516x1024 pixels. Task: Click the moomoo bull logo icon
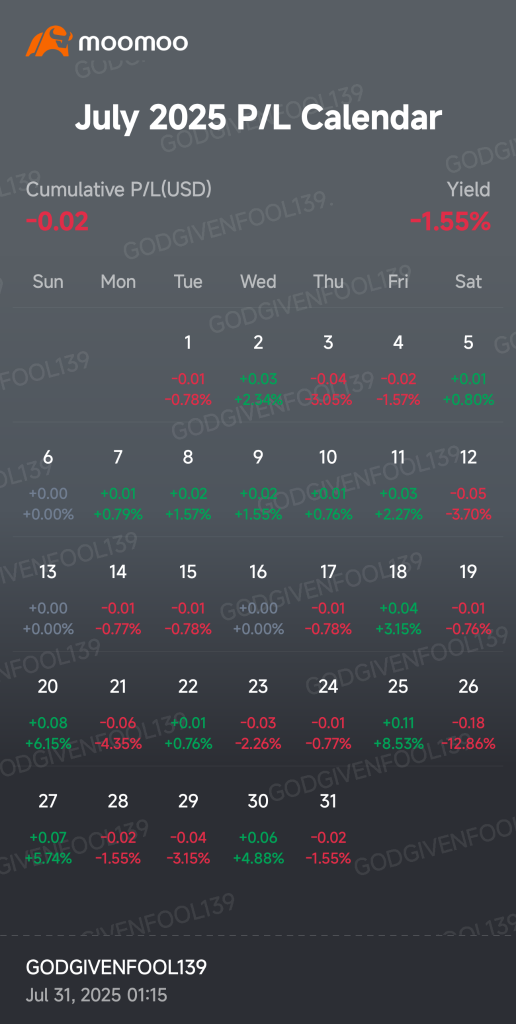pos(48,41)
